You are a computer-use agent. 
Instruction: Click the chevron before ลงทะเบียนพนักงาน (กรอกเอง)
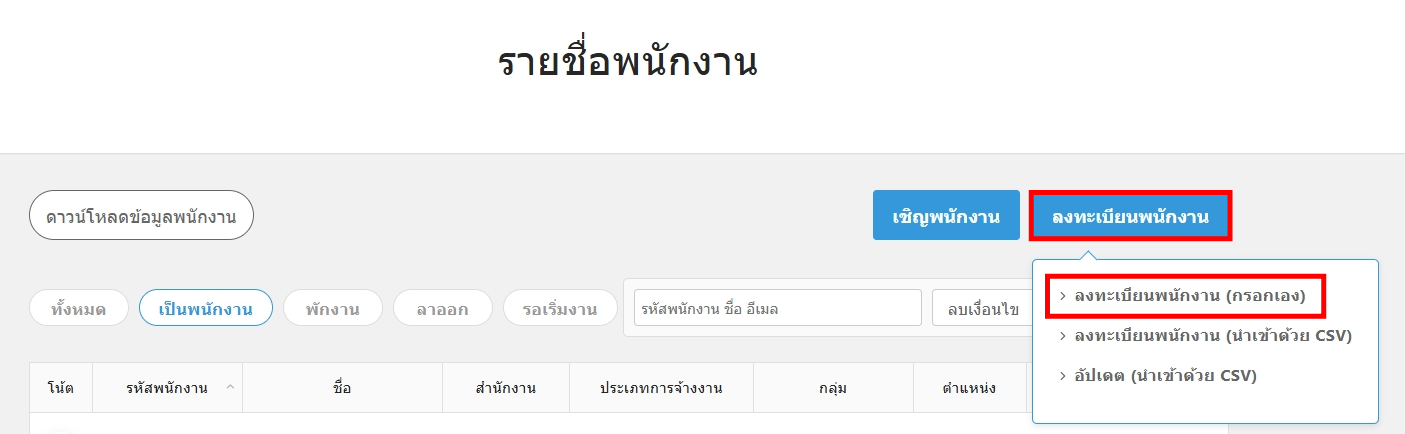point(1062,296)
